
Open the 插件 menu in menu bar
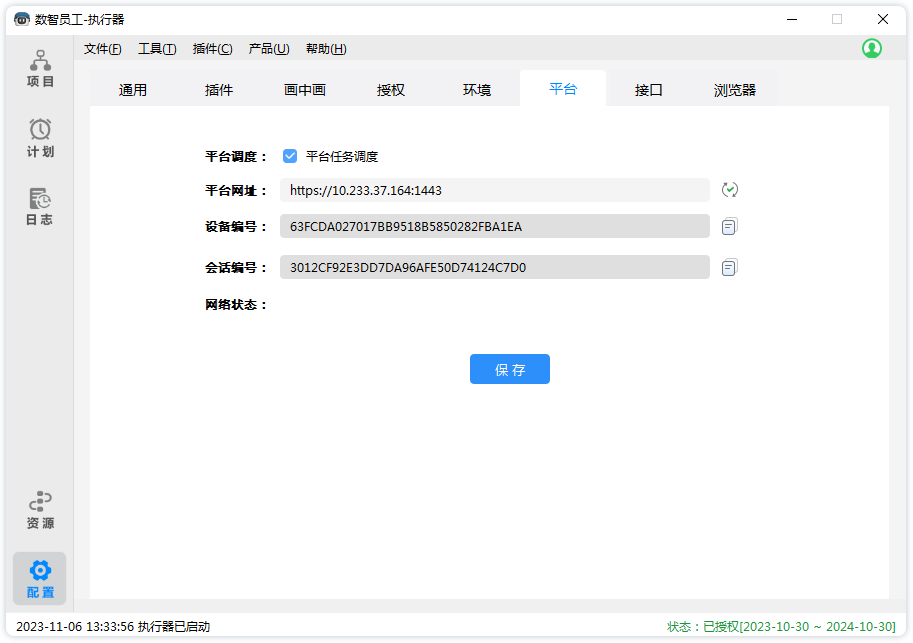212,49
